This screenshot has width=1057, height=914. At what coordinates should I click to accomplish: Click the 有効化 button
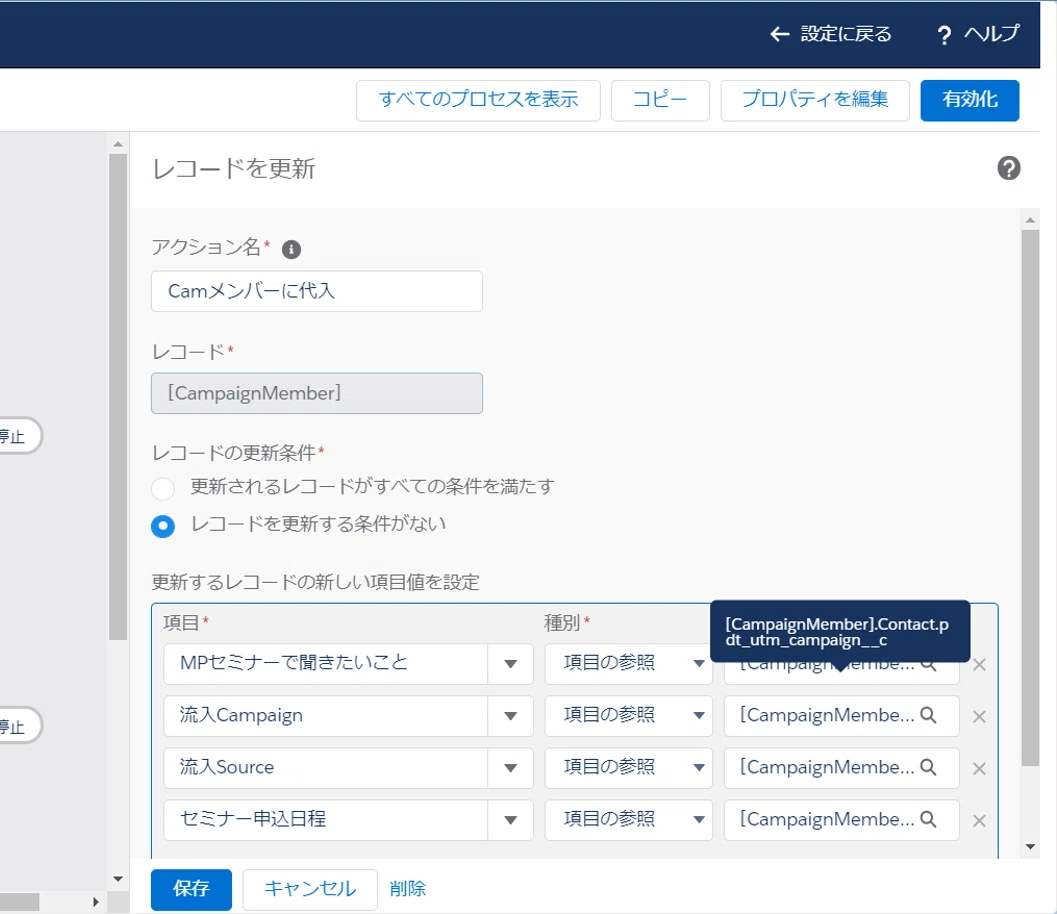click(x=969, y=100)
